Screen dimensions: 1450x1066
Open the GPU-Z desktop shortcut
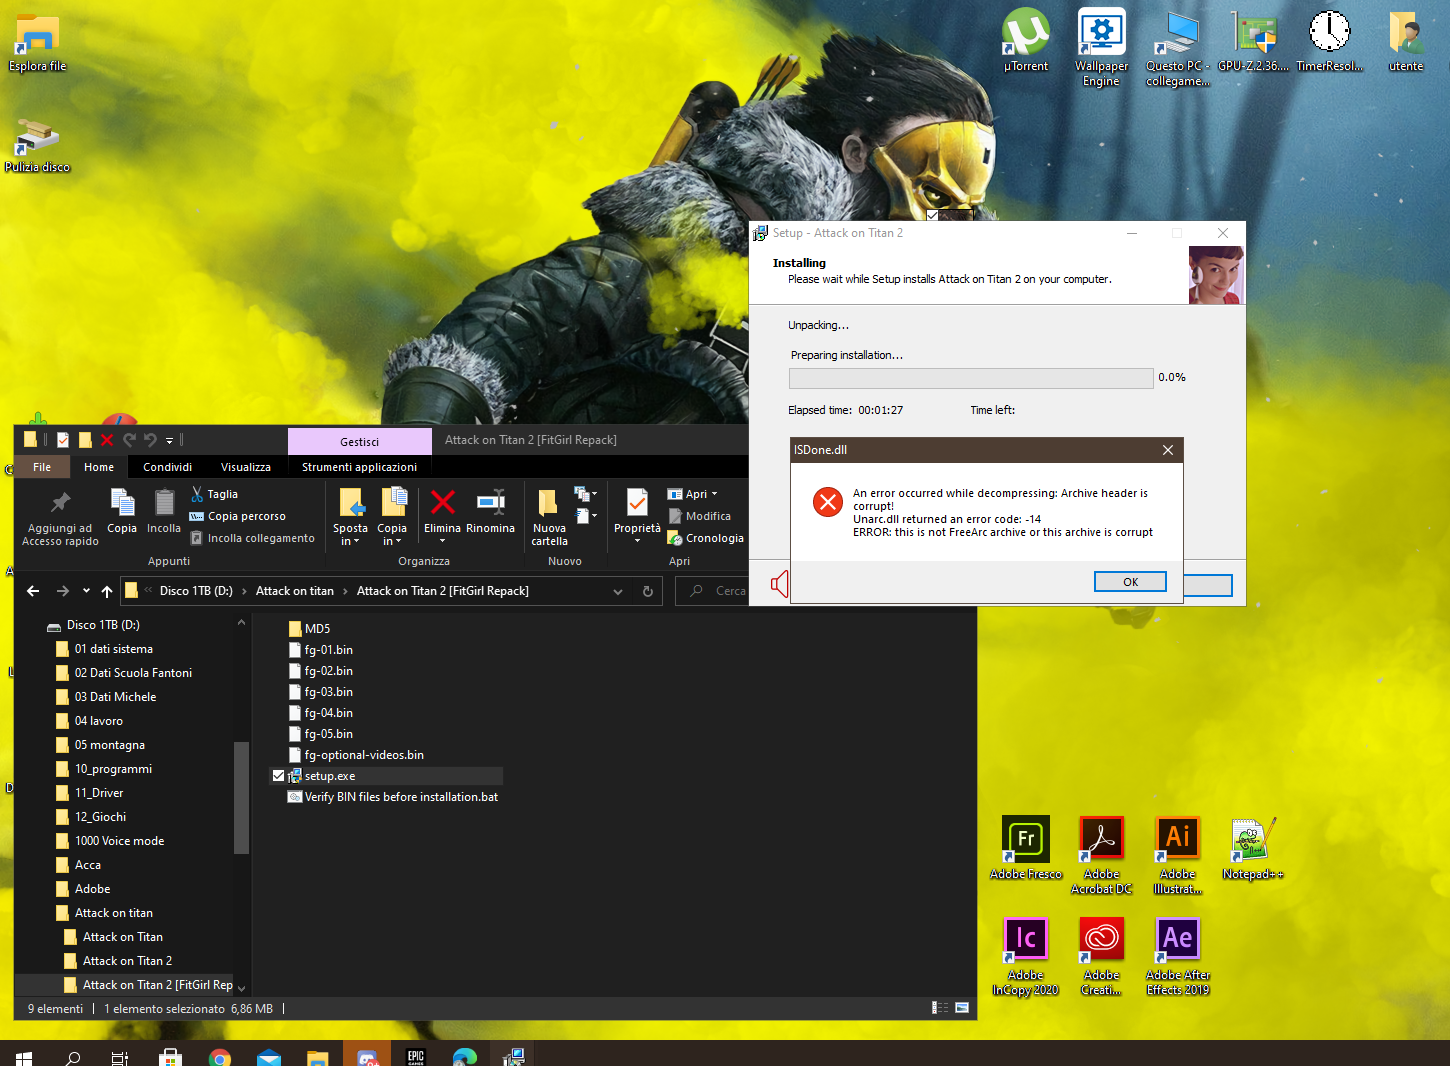point(1253,40)
